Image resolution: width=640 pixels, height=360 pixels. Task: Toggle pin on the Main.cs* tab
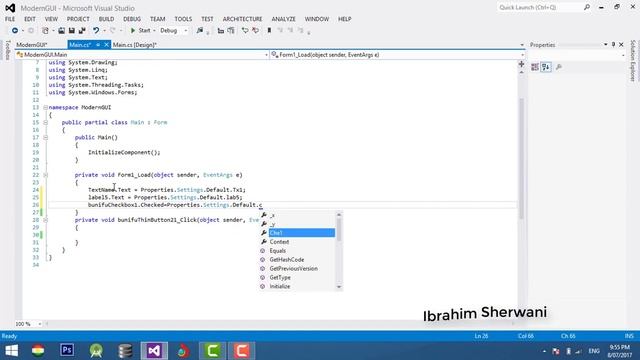tap(98, 45)
